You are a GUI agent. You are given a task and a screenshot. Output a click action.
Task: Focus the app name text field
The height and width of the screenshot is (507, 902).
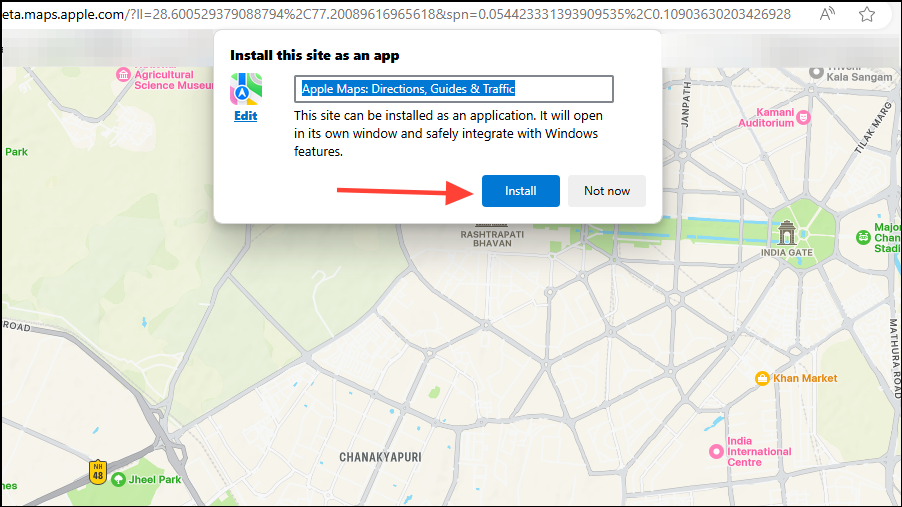click(x=454, y=89)
